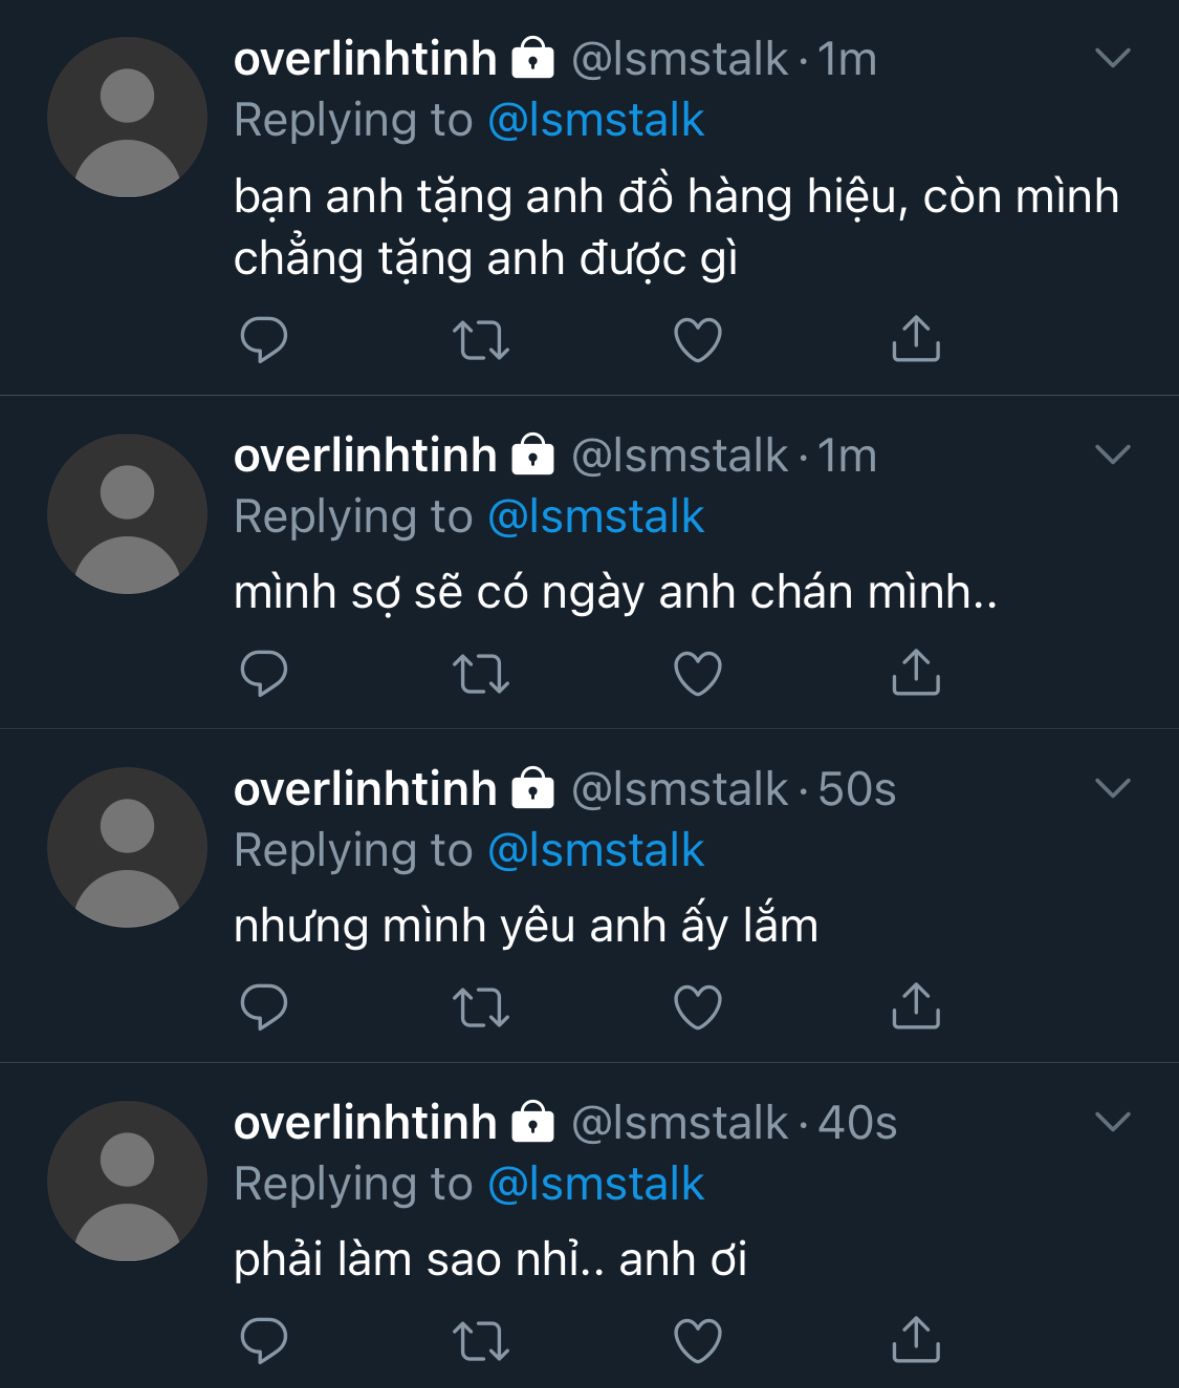This screenshot has width=1179, height=1388.
Task: Tap overlinhtinh name on the 50s tweet
Action: 365,789
